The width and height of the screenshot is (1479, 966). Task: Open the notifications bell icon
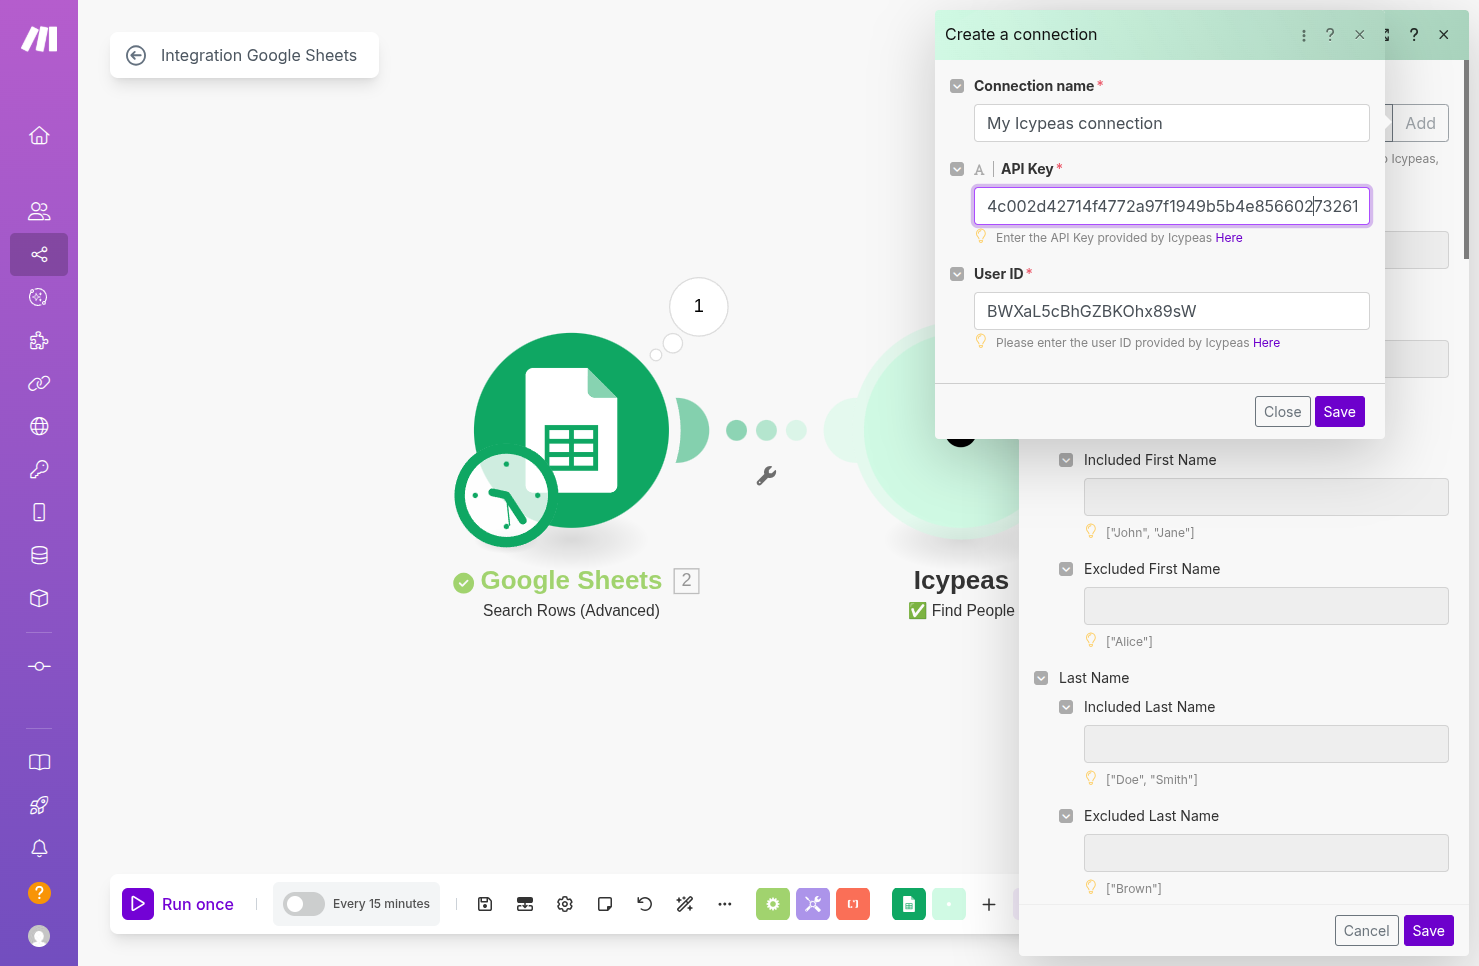[39, 848]
